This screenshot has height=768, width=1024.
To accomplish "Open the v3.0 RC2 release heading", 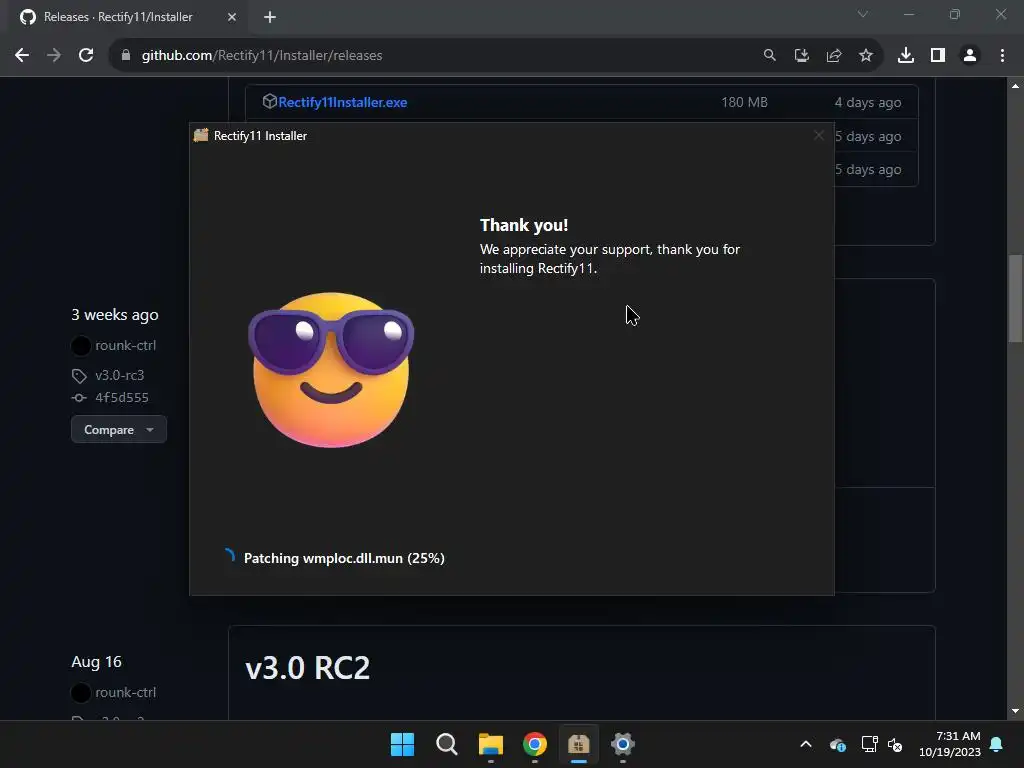I will click(x=308, y=667).
